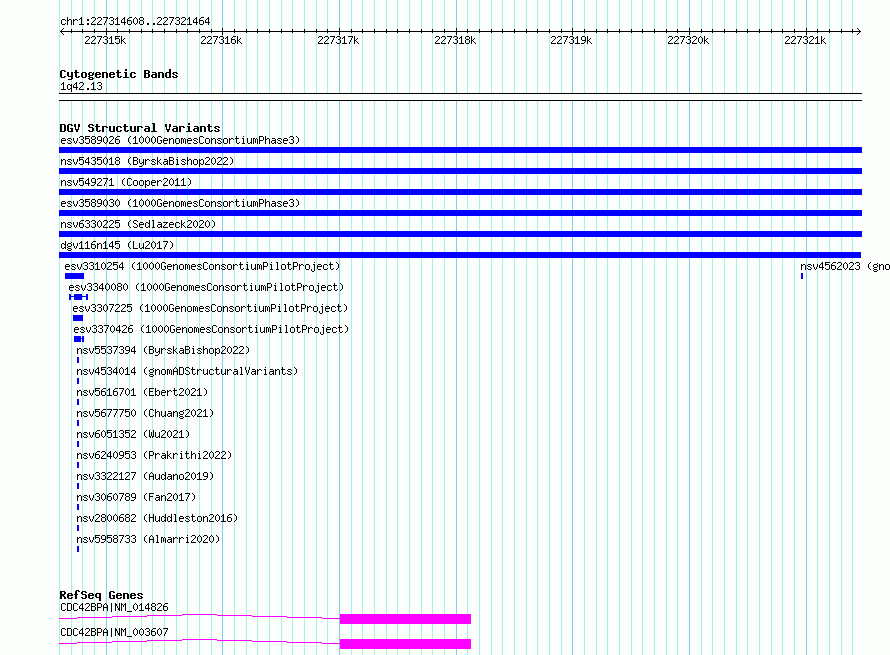
Task: Click the 227318k ruler tick label
Action: point(455,40)
